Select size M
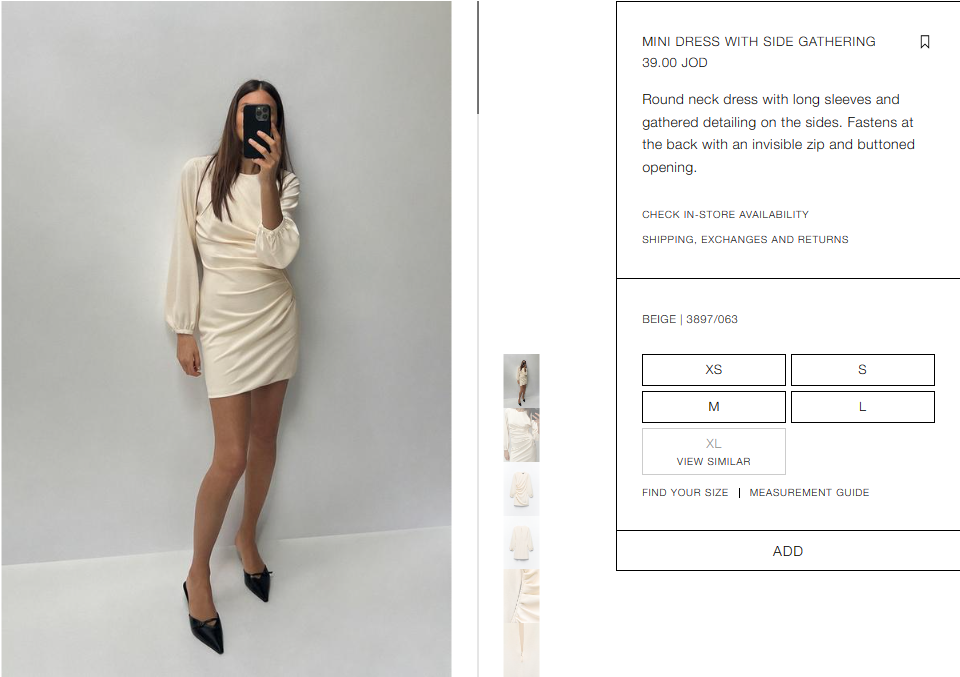 (x=713, y=407)
